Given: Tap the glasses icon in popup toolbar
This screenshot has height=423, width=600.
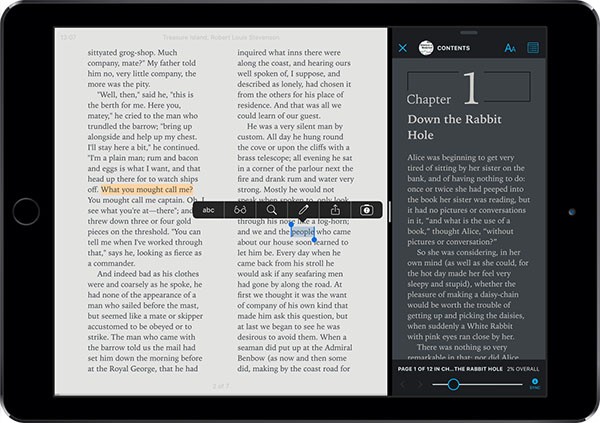Looking at the screenshot, I should 240,210.
